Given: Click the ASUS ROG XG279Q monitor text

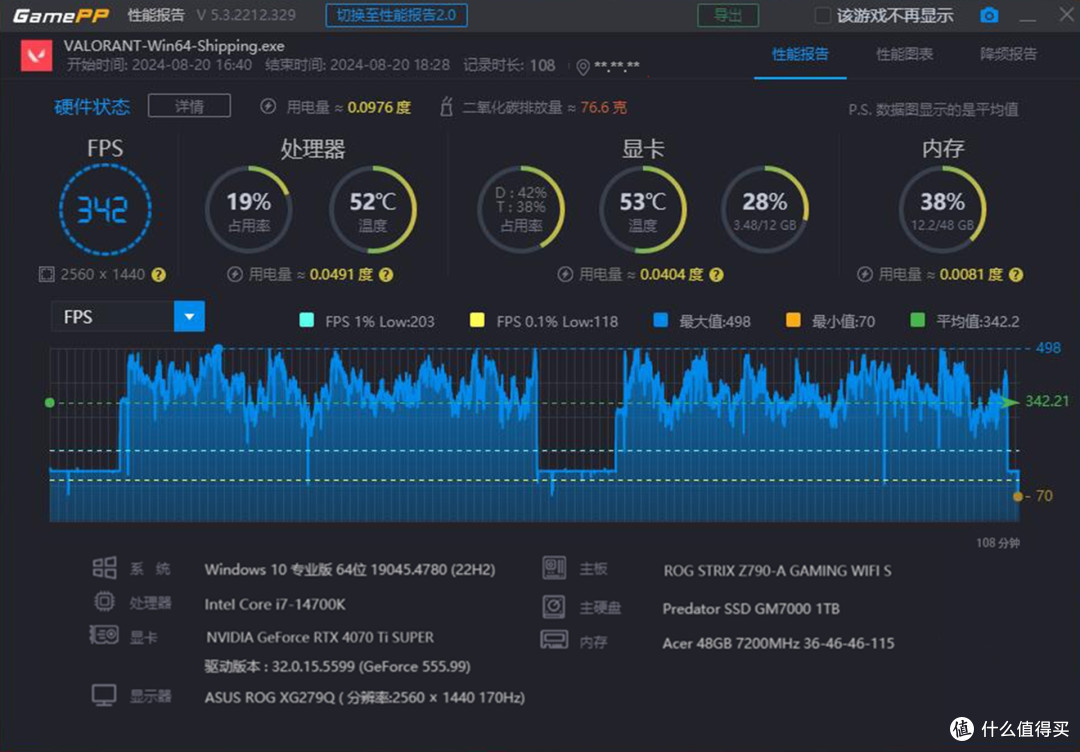Looking at the screenshot, I should pos(364,698).
